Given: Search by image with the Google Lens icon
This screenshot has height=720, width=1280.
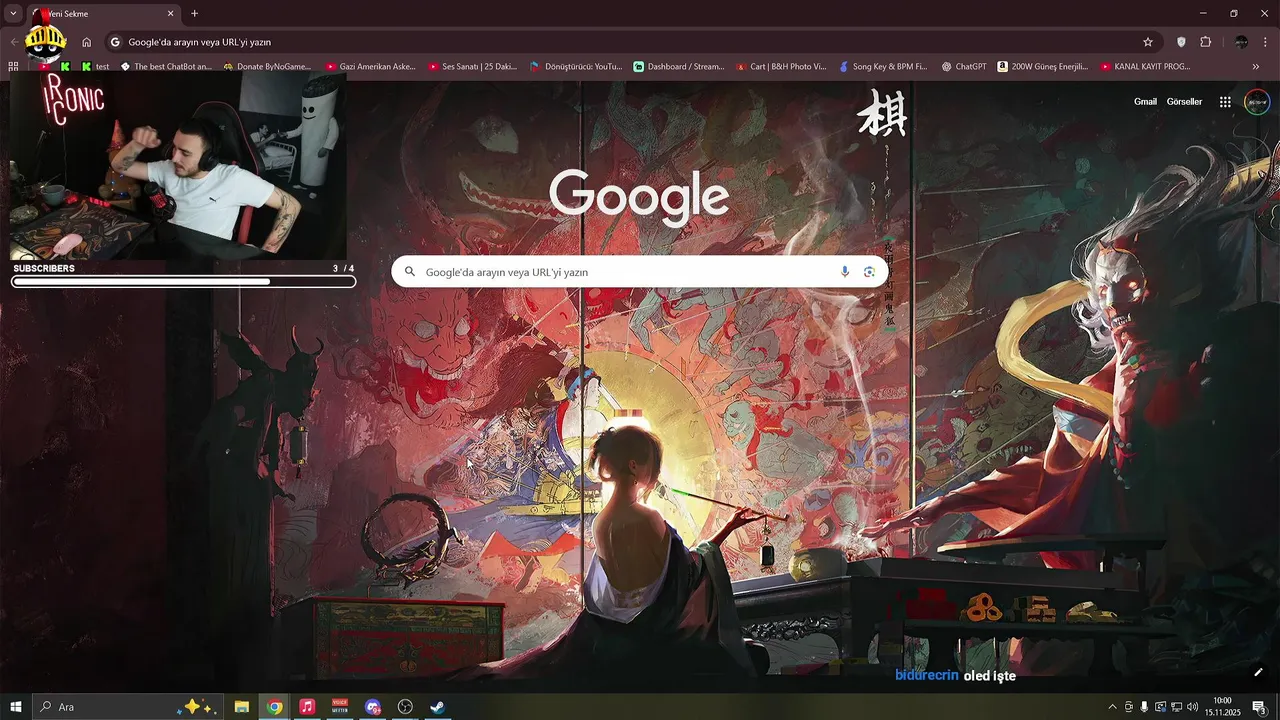Looking at the screenshot, I should (869, 272).
